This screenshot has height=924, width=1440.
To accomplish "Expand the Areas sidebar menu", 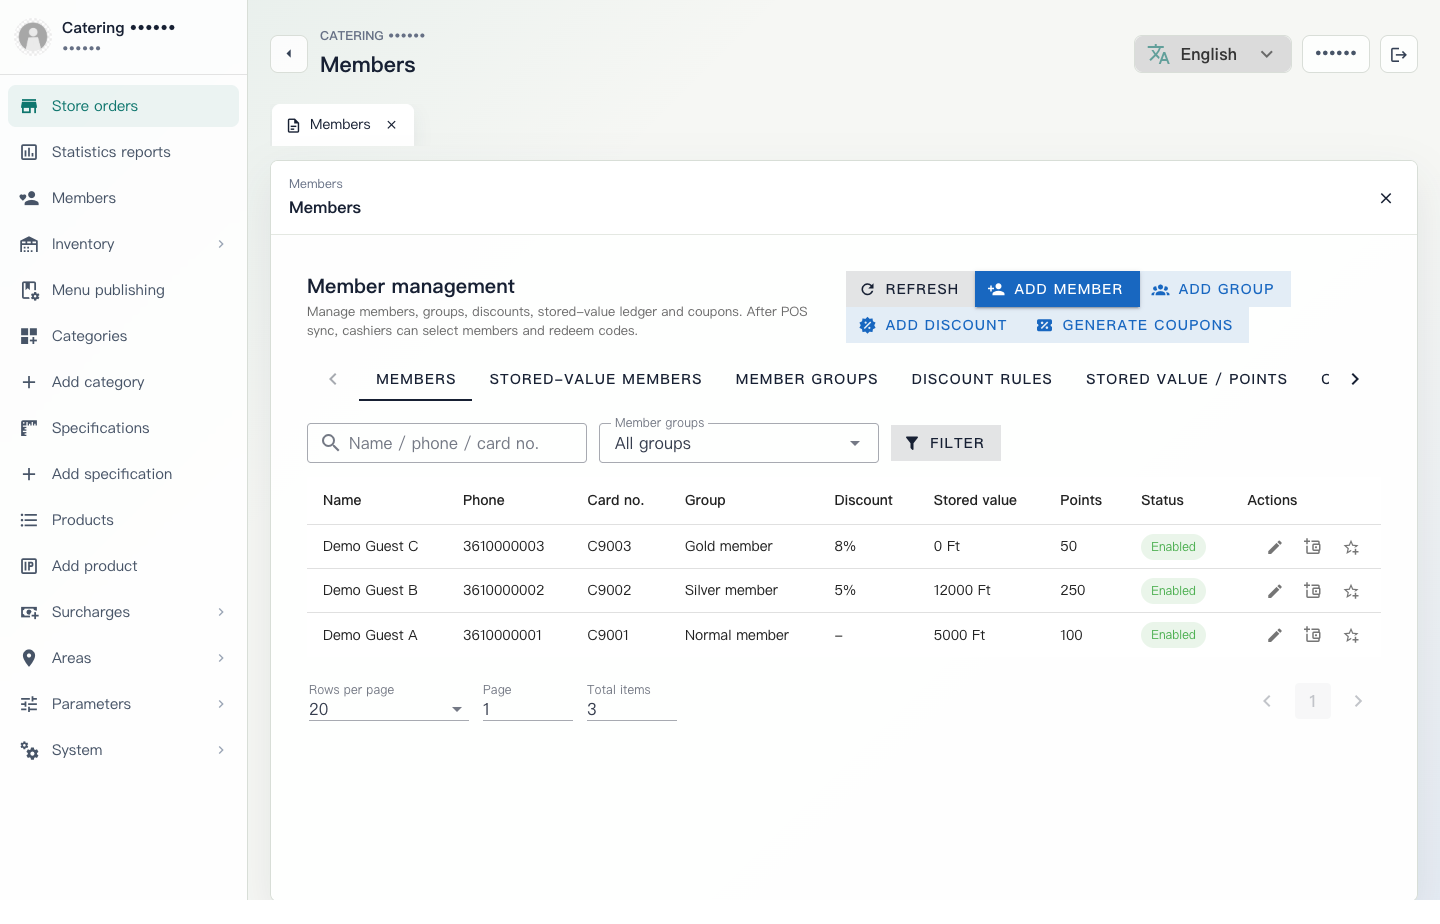I will pos(123,658).
